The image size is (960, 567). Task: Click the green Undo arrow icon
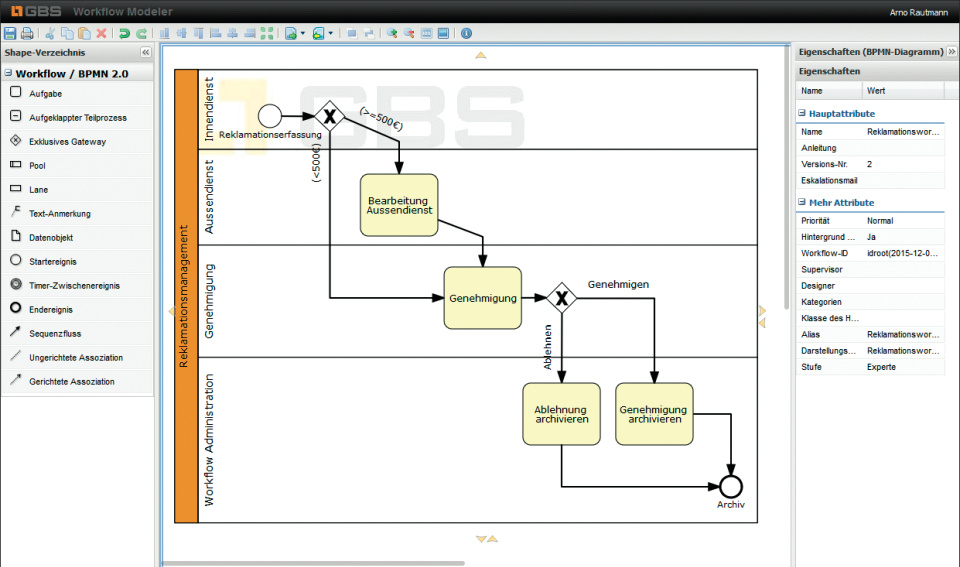(x=125, y=33)
